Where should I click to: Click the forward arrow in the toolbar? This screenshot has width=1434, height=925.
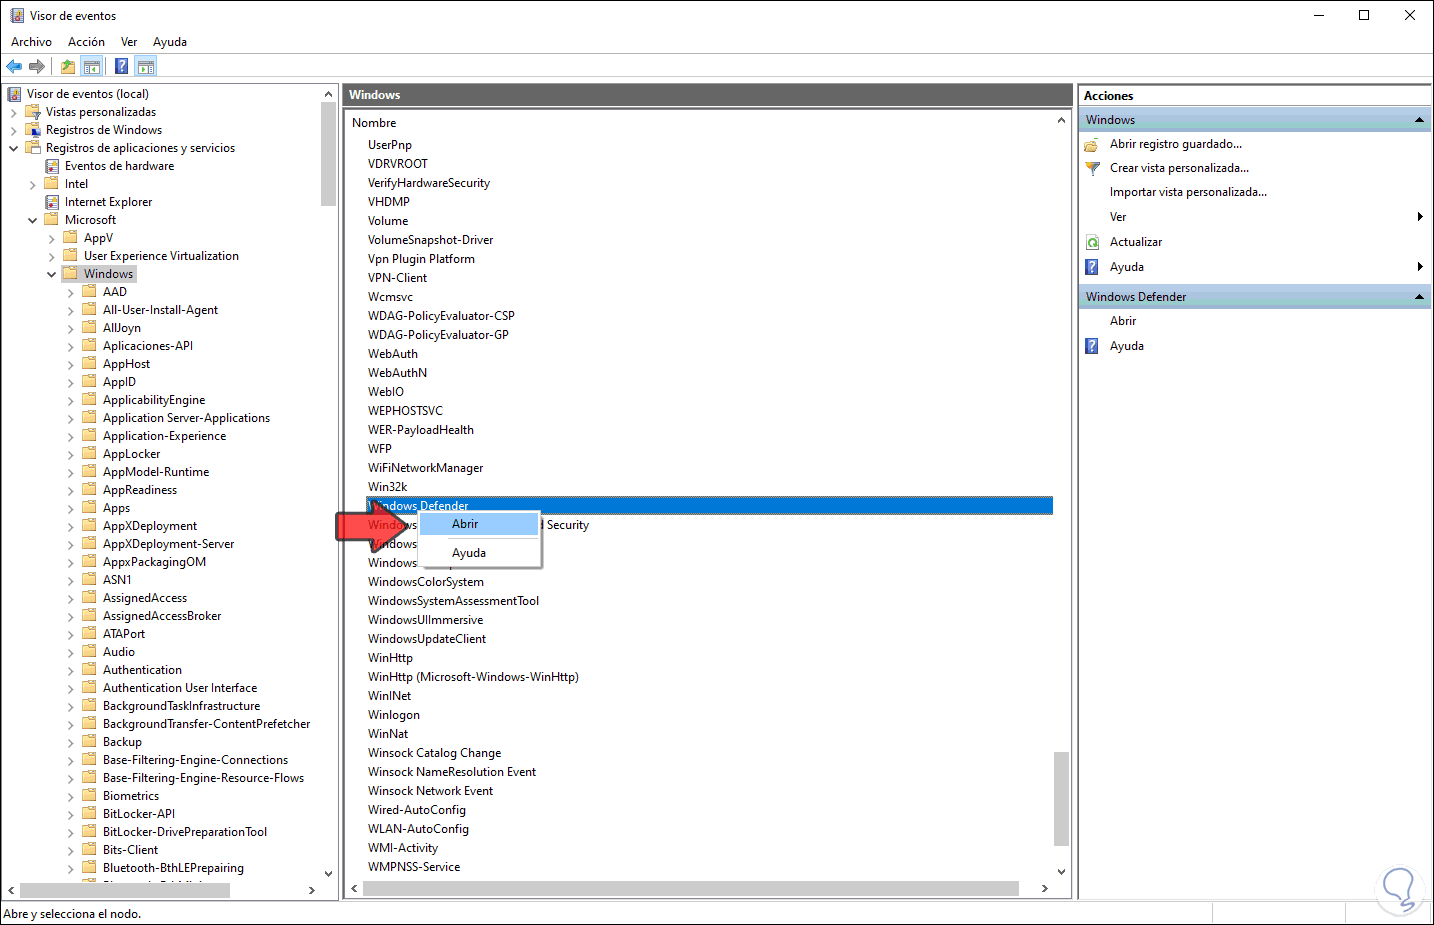click(37, 67)
